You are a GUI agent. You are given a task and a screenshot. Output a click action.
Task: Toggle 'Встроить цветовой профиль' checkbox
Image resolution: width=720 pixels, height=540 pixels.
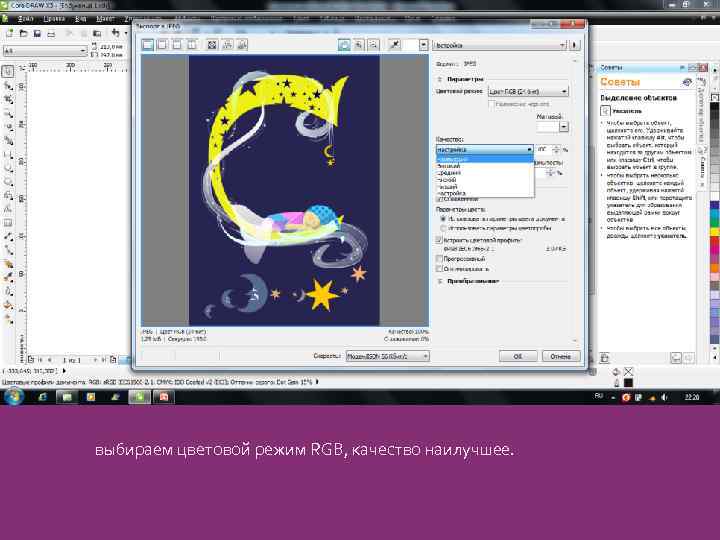coord(439,240)
